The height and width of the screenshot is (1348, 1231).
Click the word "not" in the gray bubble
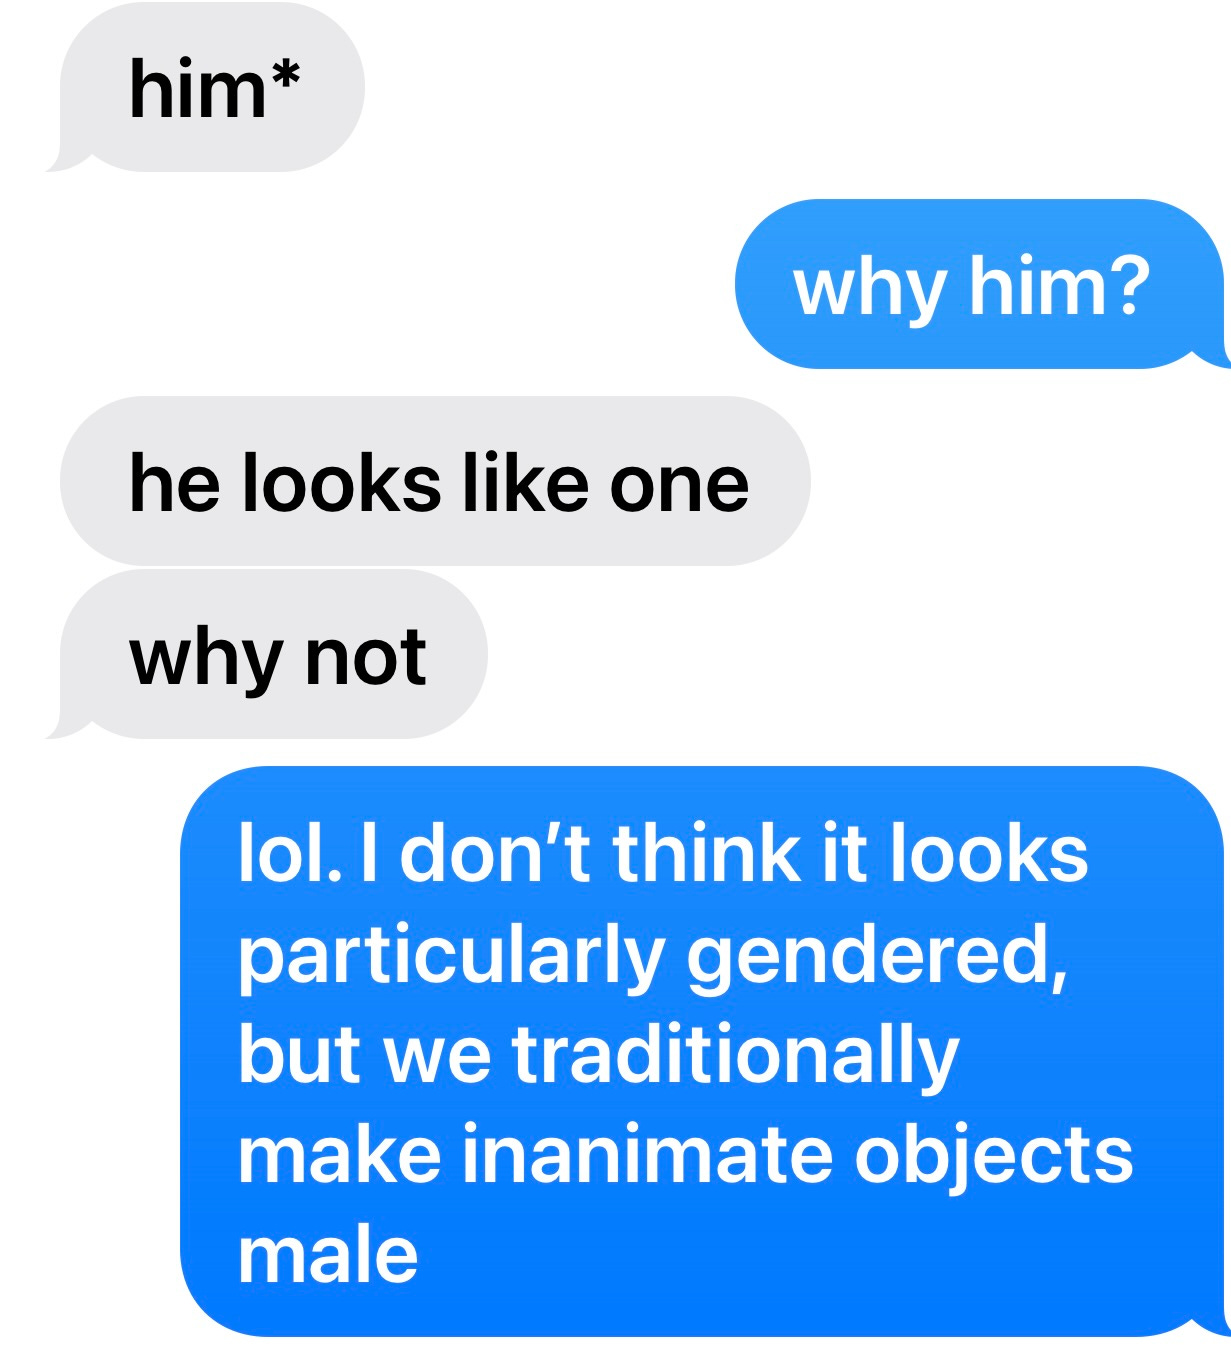click(366, 658)
